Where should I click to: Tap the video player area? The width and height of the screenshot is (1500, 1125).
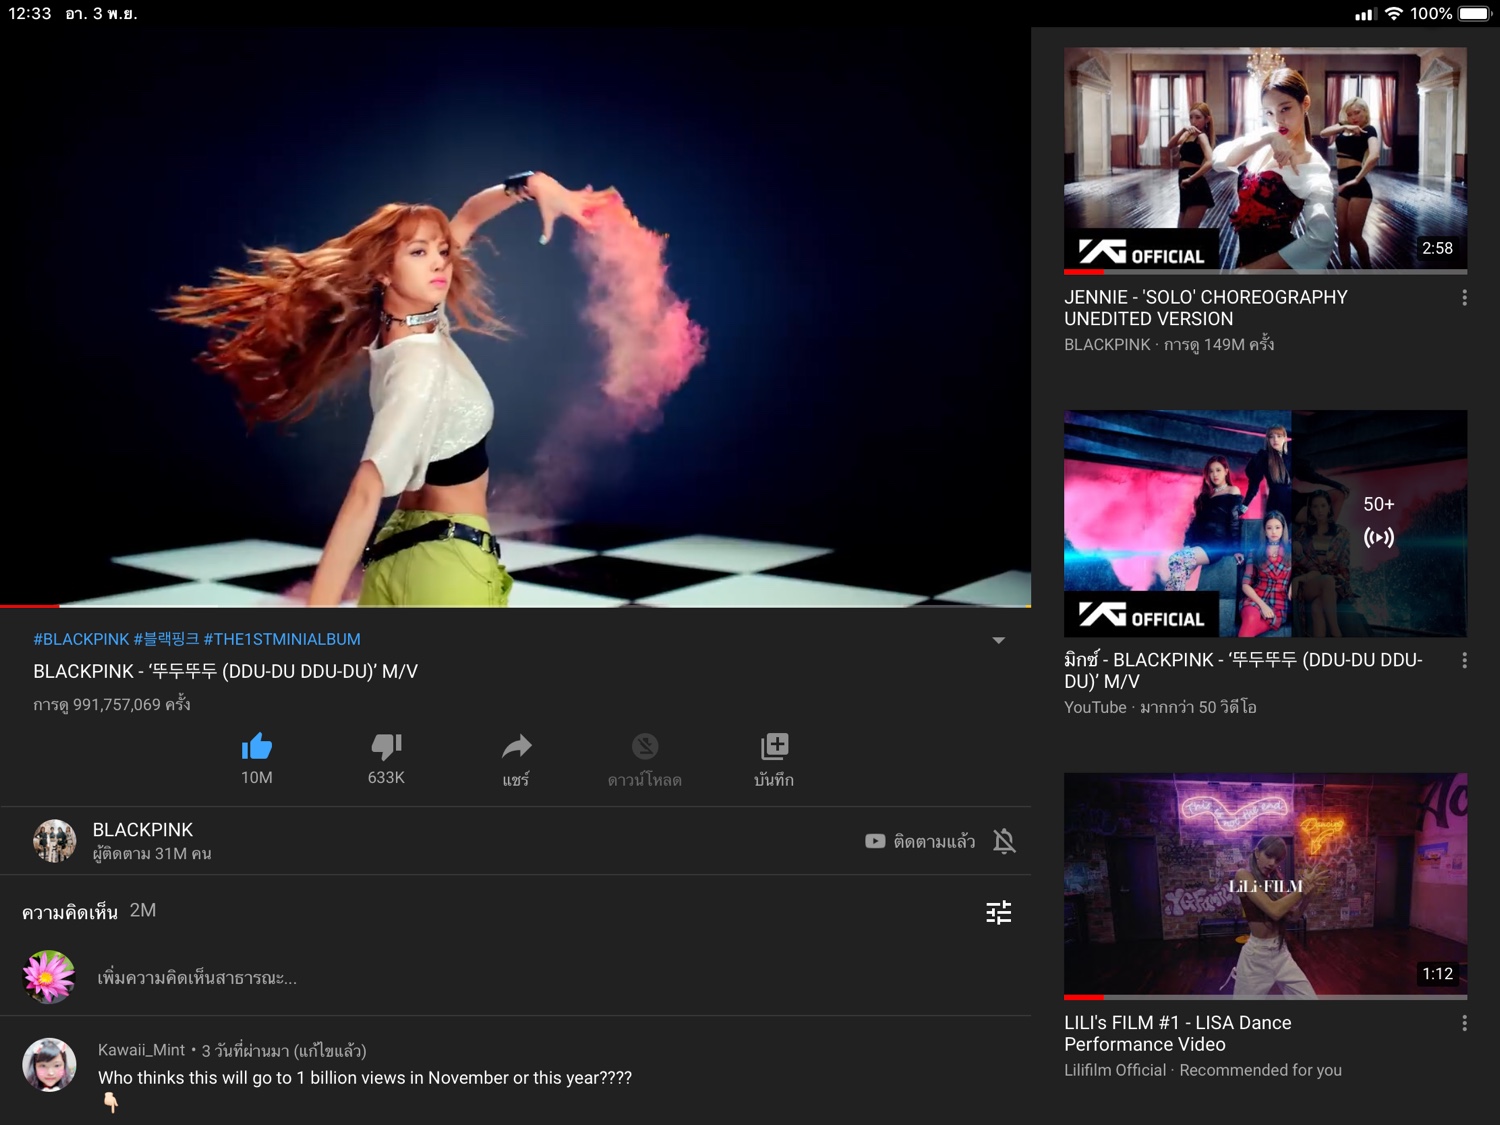[515, 316]
